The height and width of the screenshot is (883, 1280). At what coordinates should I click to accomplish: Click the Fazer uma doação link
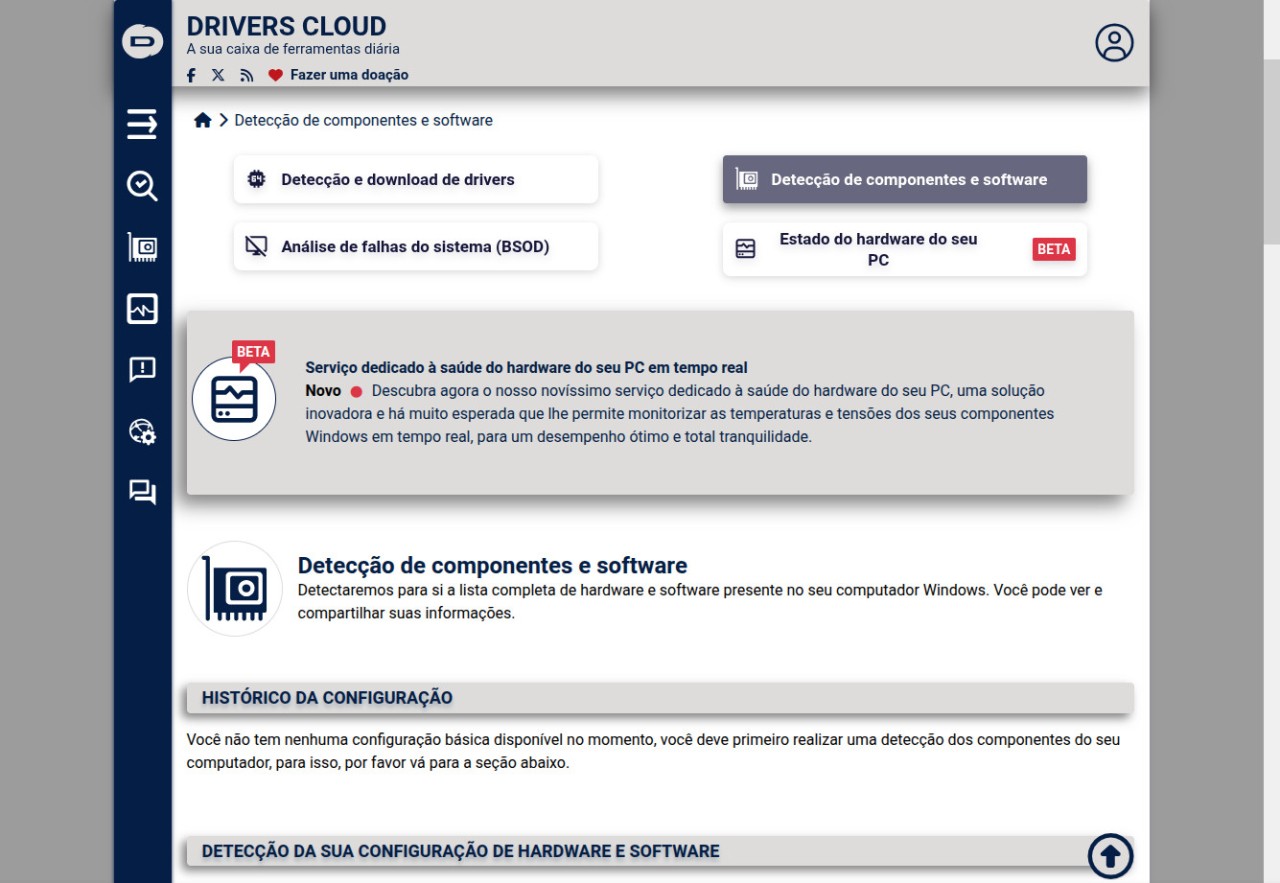pyautogui.click(x=348, y=75)
